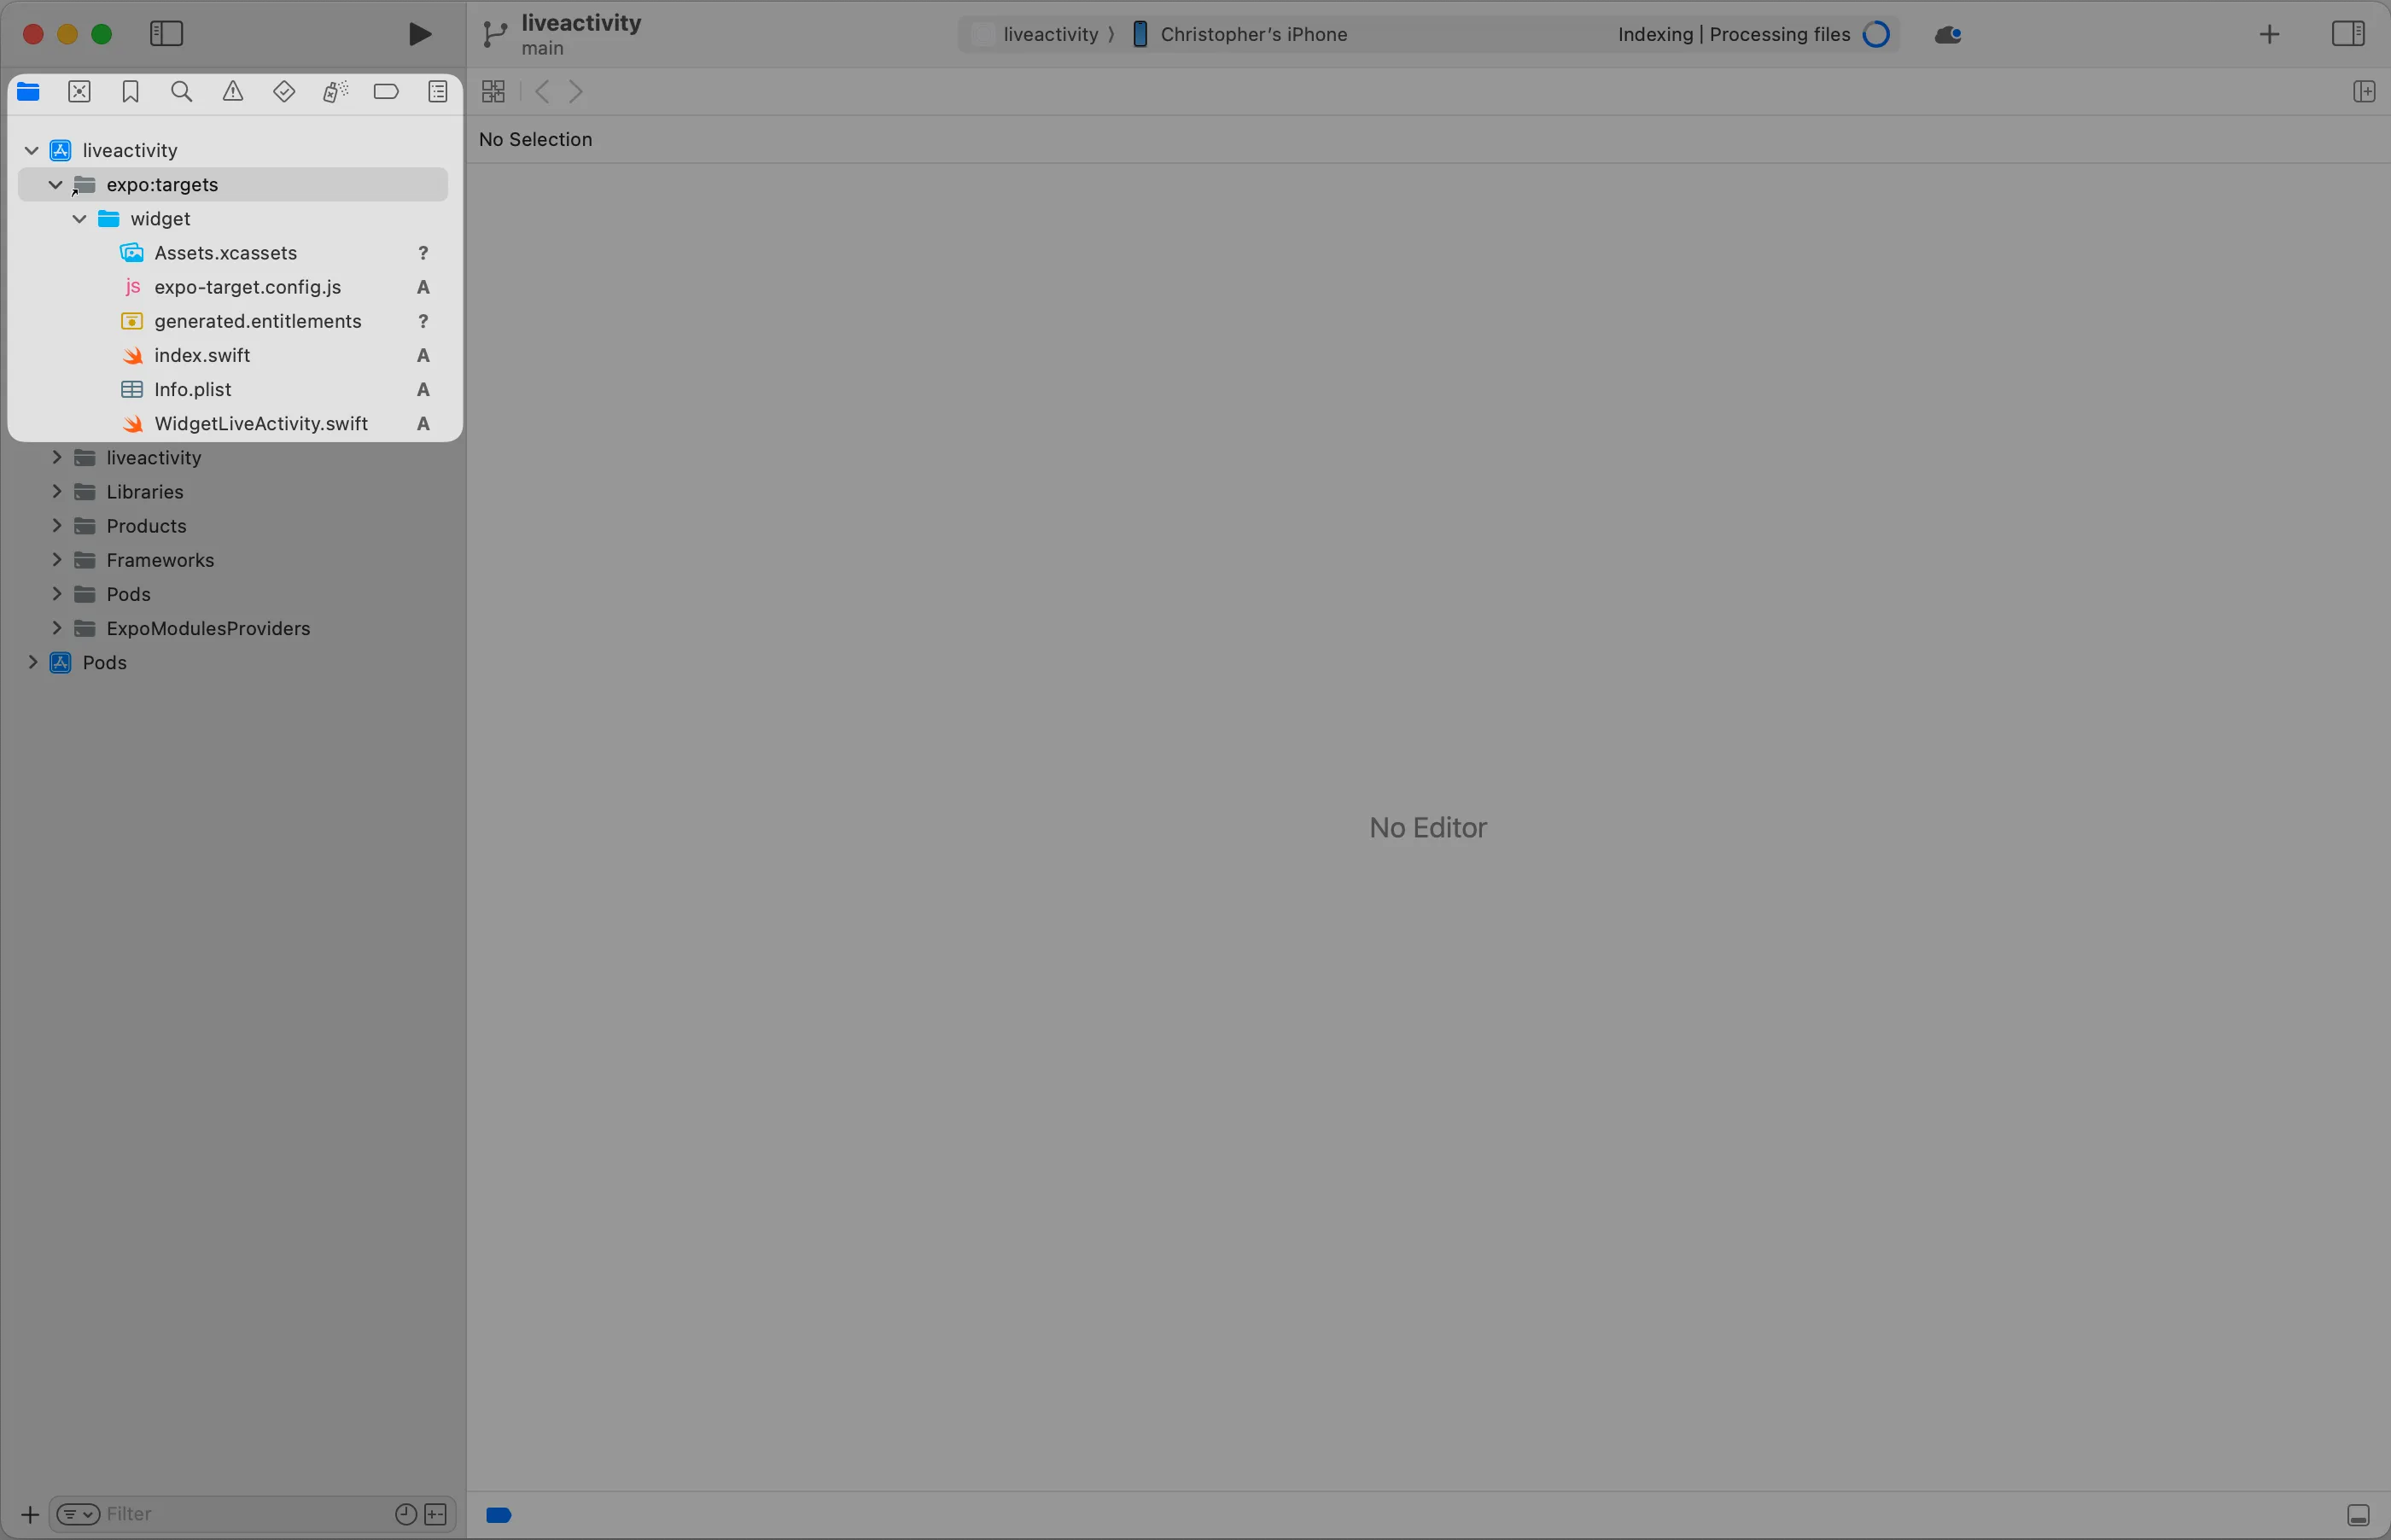This screenshot has height=1540, width=2391.
Task: Collapse the expo:targets group
Action: 56,184
